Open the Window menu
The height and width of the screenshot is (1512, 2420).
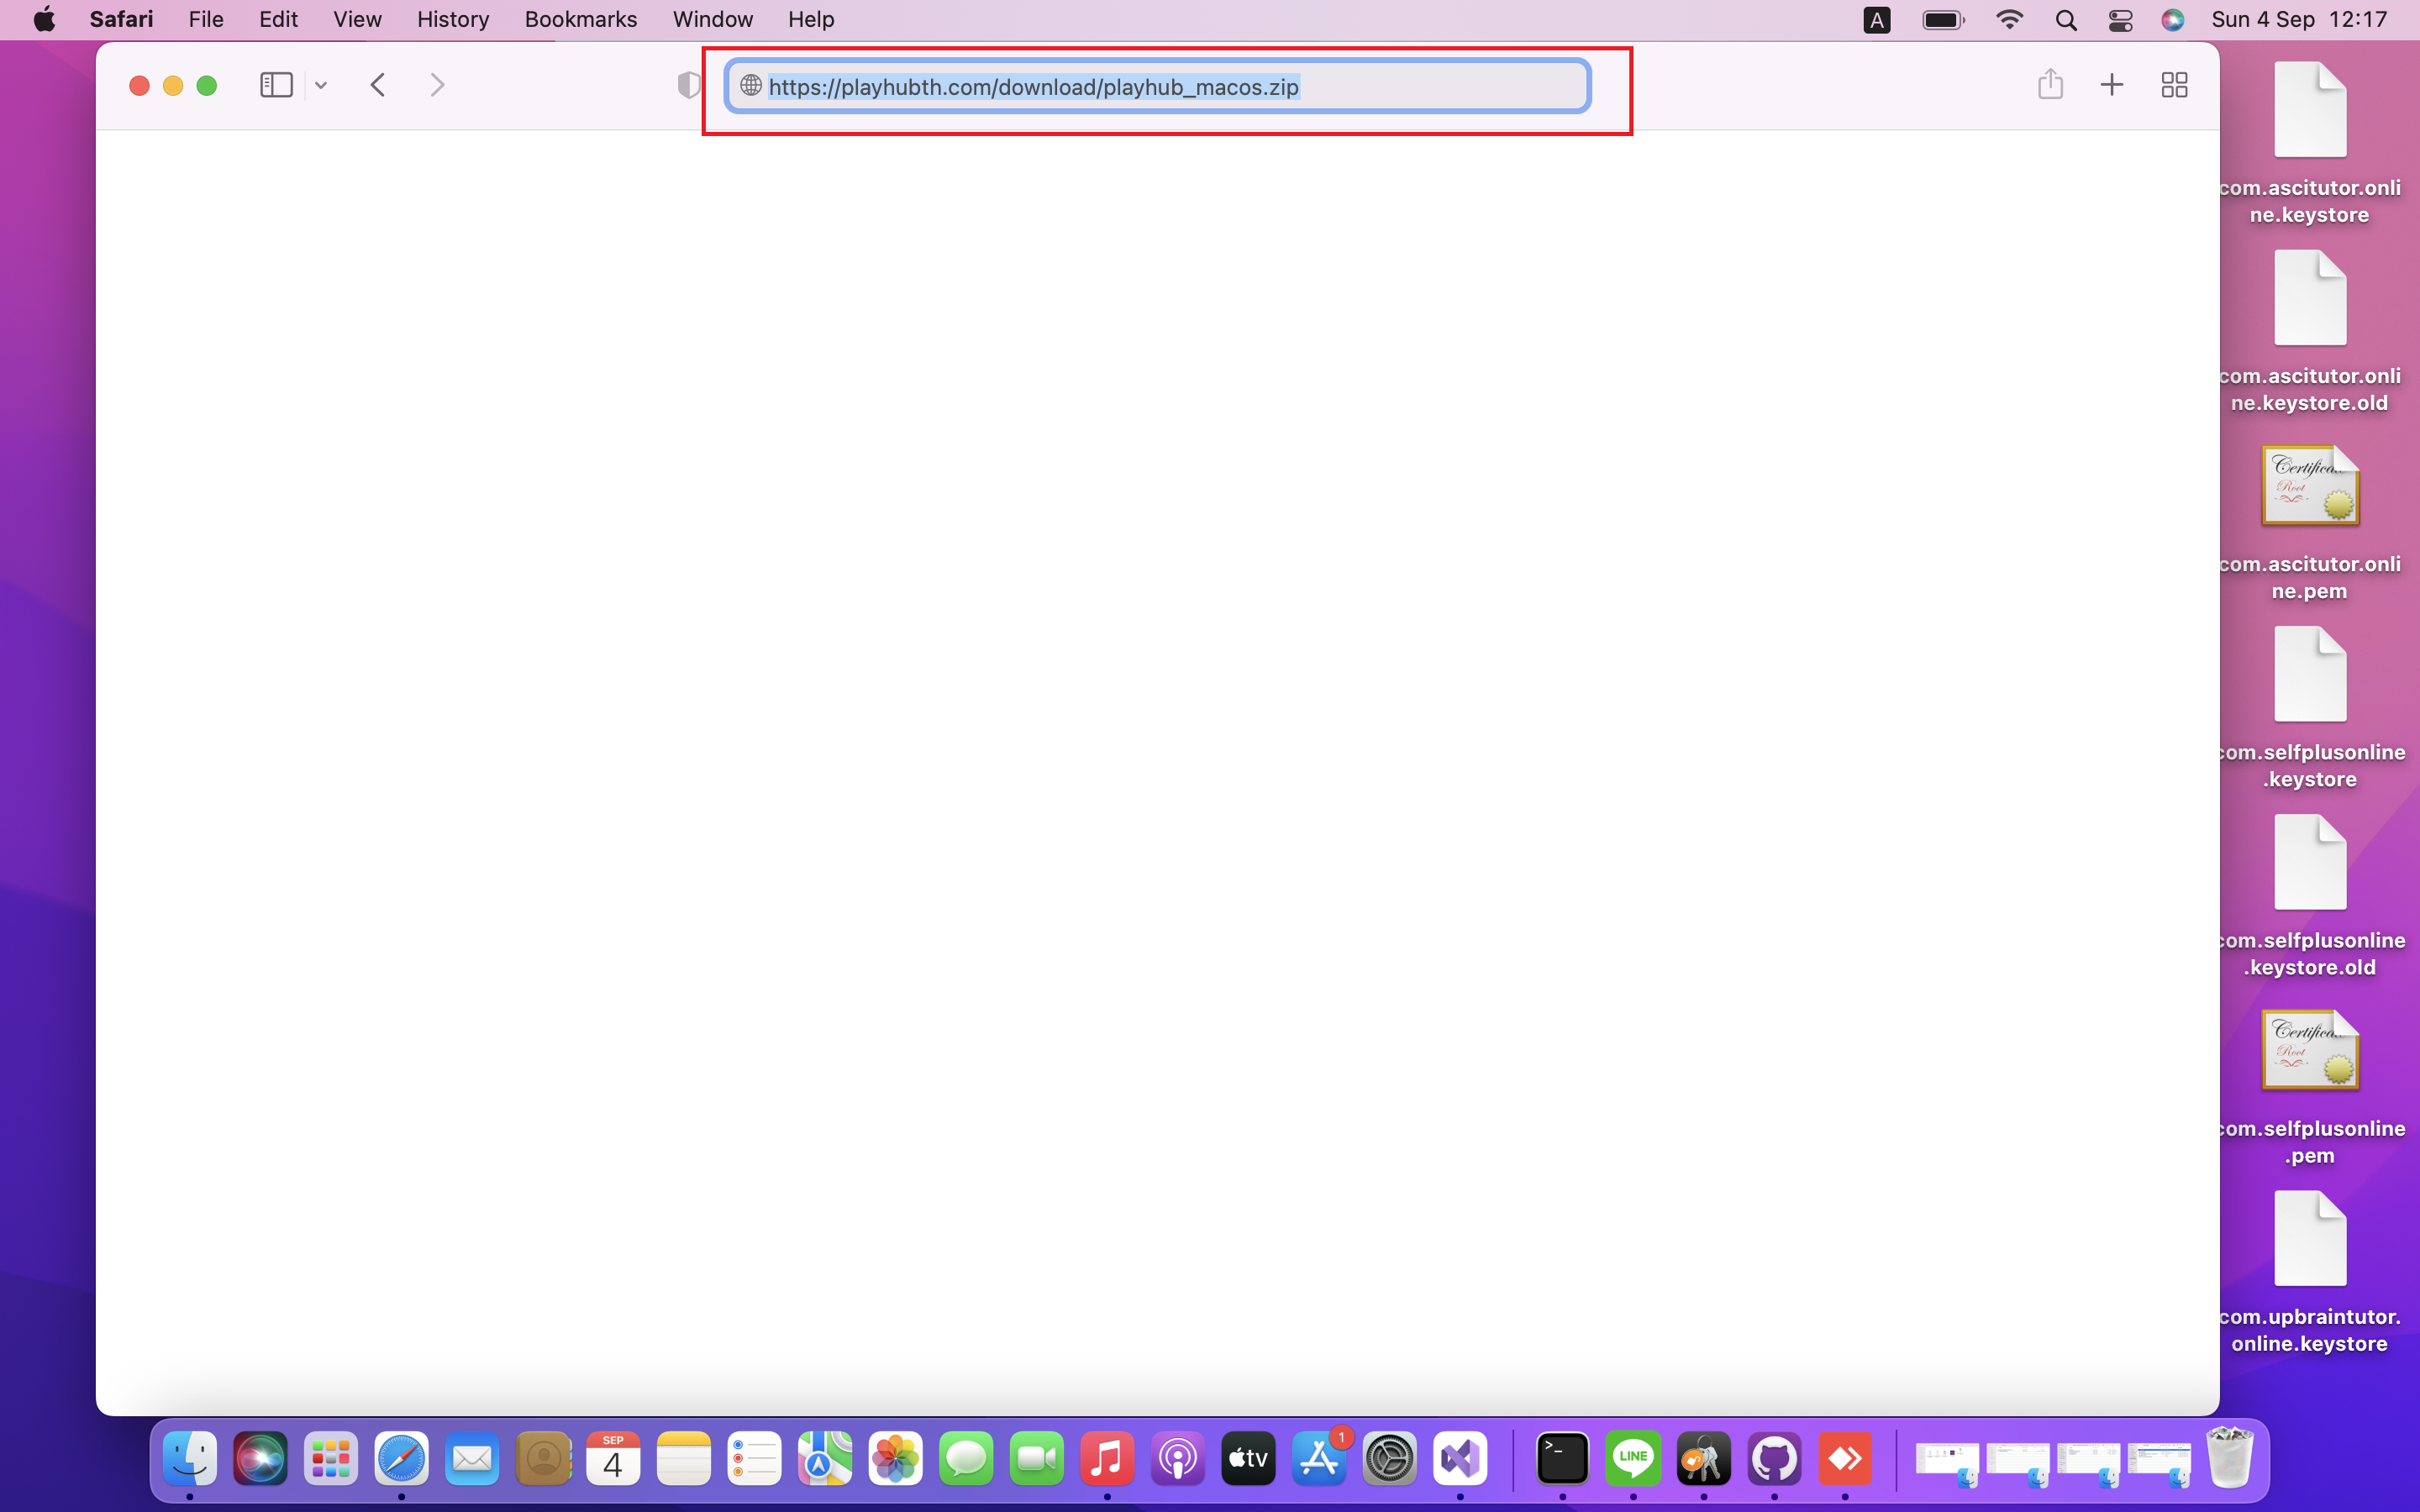pyautogui.click(x=713, y=19)
